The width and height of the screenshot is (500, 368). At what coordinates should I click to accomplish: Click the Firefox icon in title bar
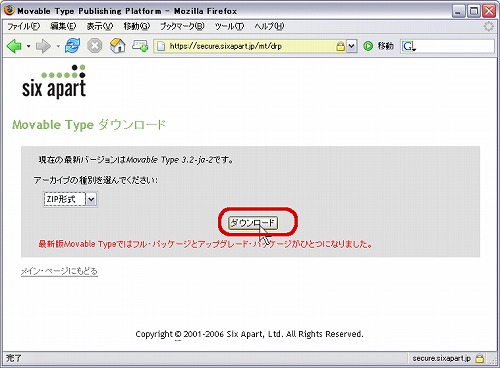9,10
